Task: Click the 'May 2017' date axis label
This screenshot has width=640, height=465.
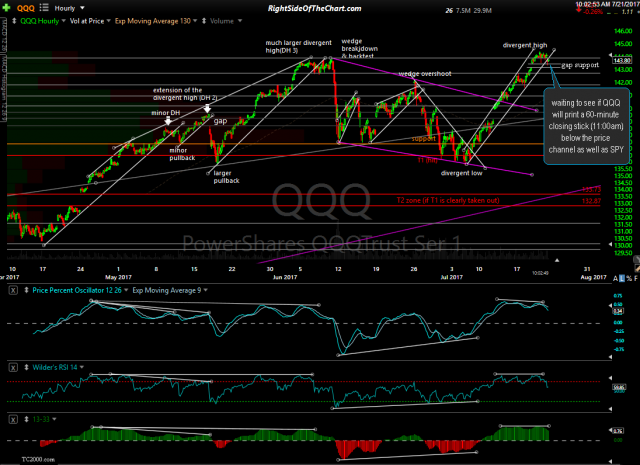Action: pos(118,277)
